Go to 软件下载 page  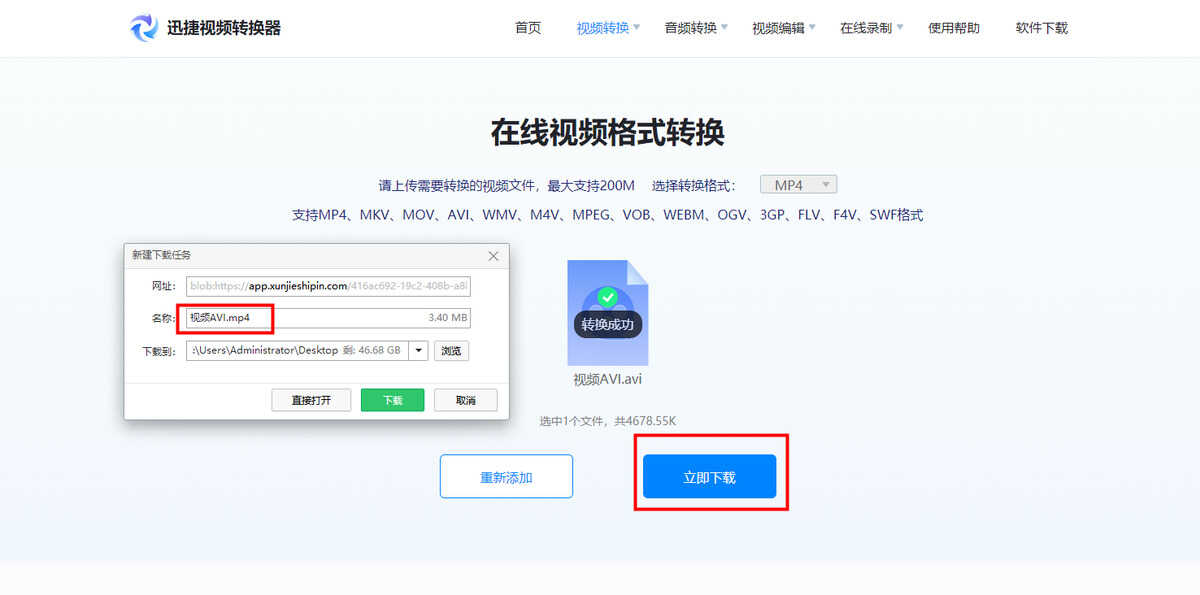pos(1042,28)
